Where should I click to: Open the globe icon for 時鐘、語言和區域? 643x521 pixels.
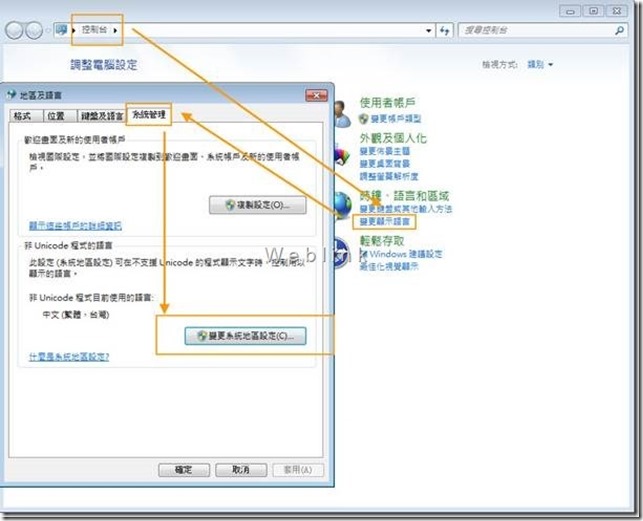(343, 205)
